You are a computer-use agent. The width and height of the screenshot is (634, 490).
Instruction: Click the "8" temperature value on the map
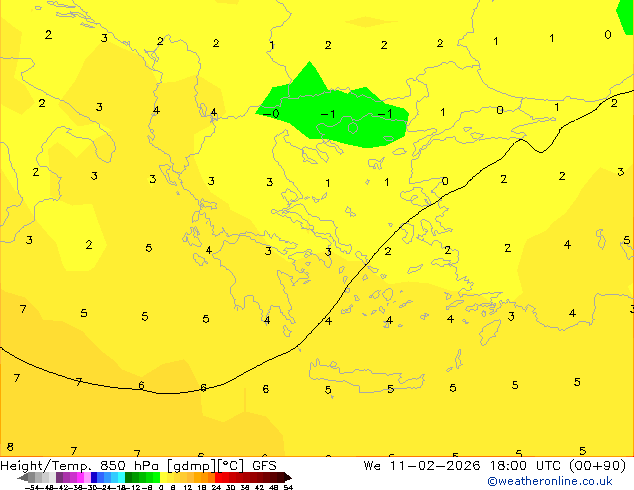pyautogui.click(x=10, y=447)
